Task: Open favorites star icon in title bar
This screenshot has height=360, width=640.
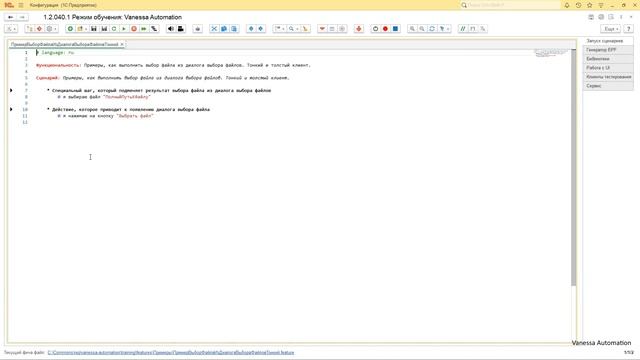Action: point(589,5)
